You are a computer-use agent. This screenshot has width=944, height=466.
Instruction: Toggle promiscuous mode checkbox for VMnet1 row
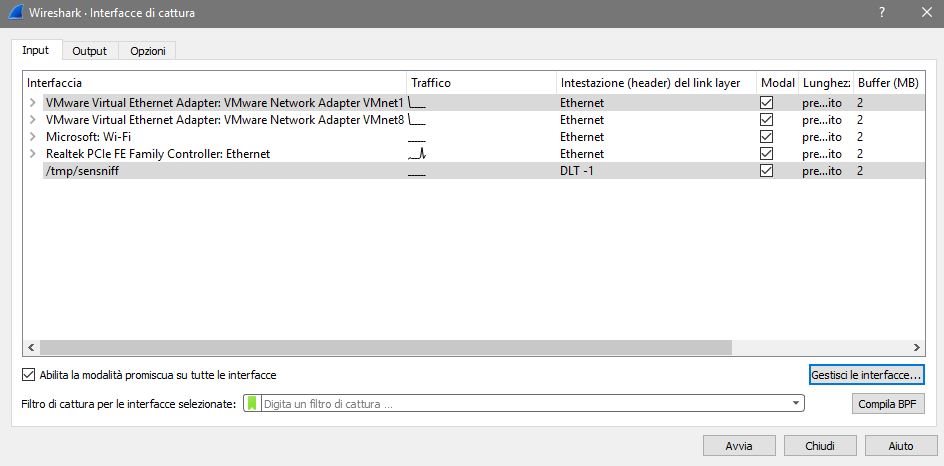coord(767,103)
